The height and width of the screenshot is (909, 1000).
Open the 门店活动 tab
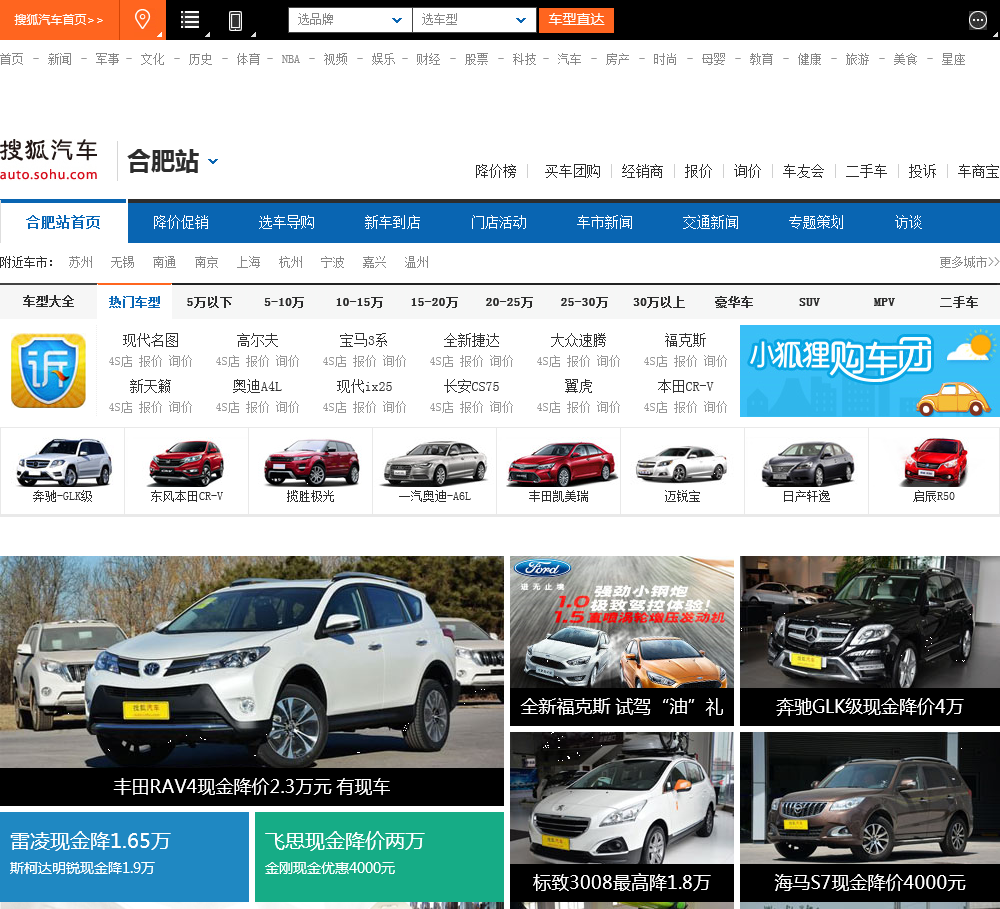(x=499, y=222)
